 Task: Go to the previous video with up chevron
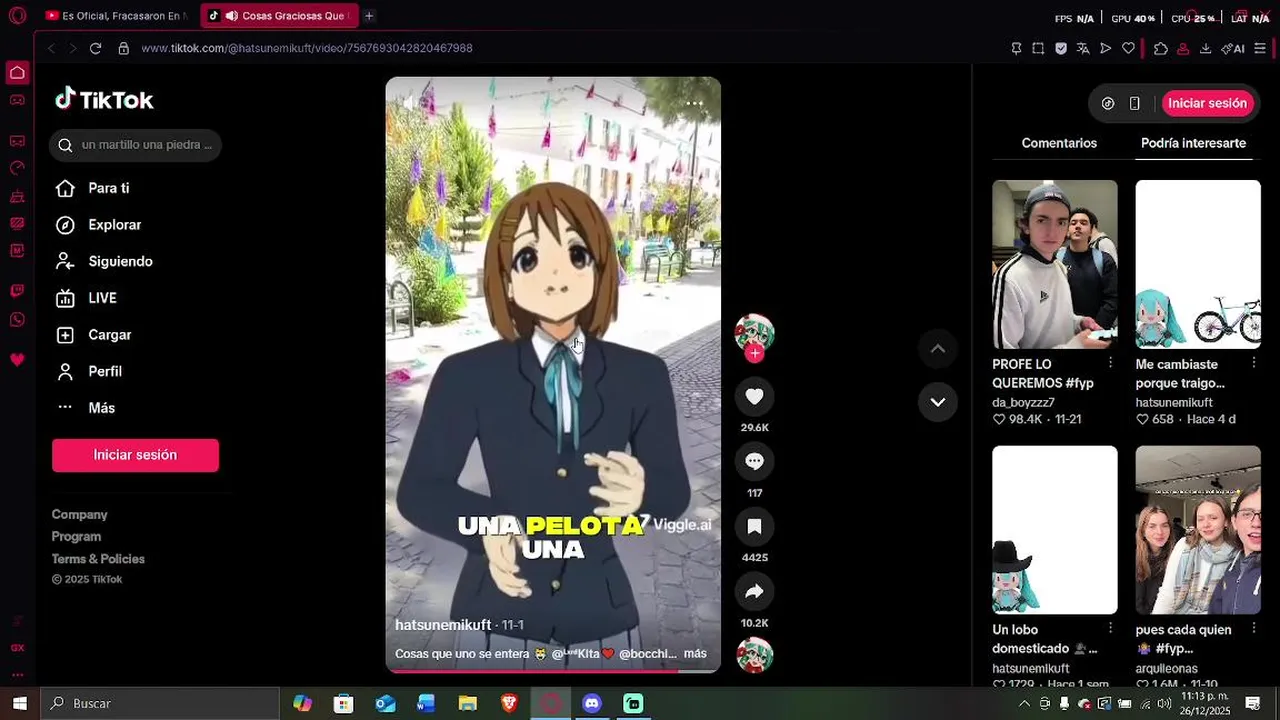pyautogui.click(x=938, y=348)
